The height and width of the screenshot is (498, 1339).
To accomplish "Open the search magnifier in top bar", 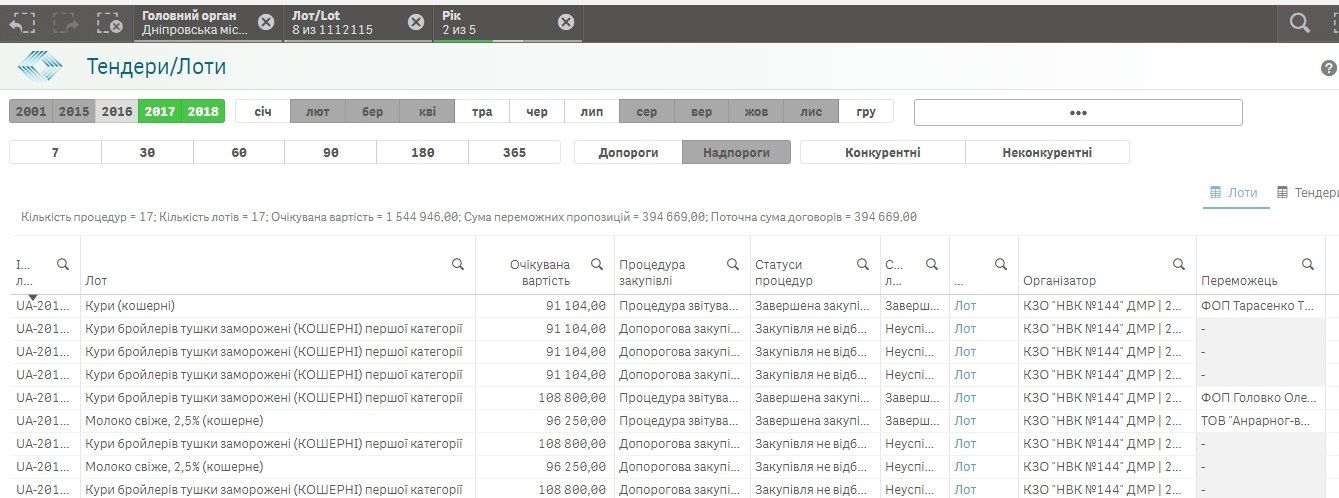I will tap(1300, 22).
